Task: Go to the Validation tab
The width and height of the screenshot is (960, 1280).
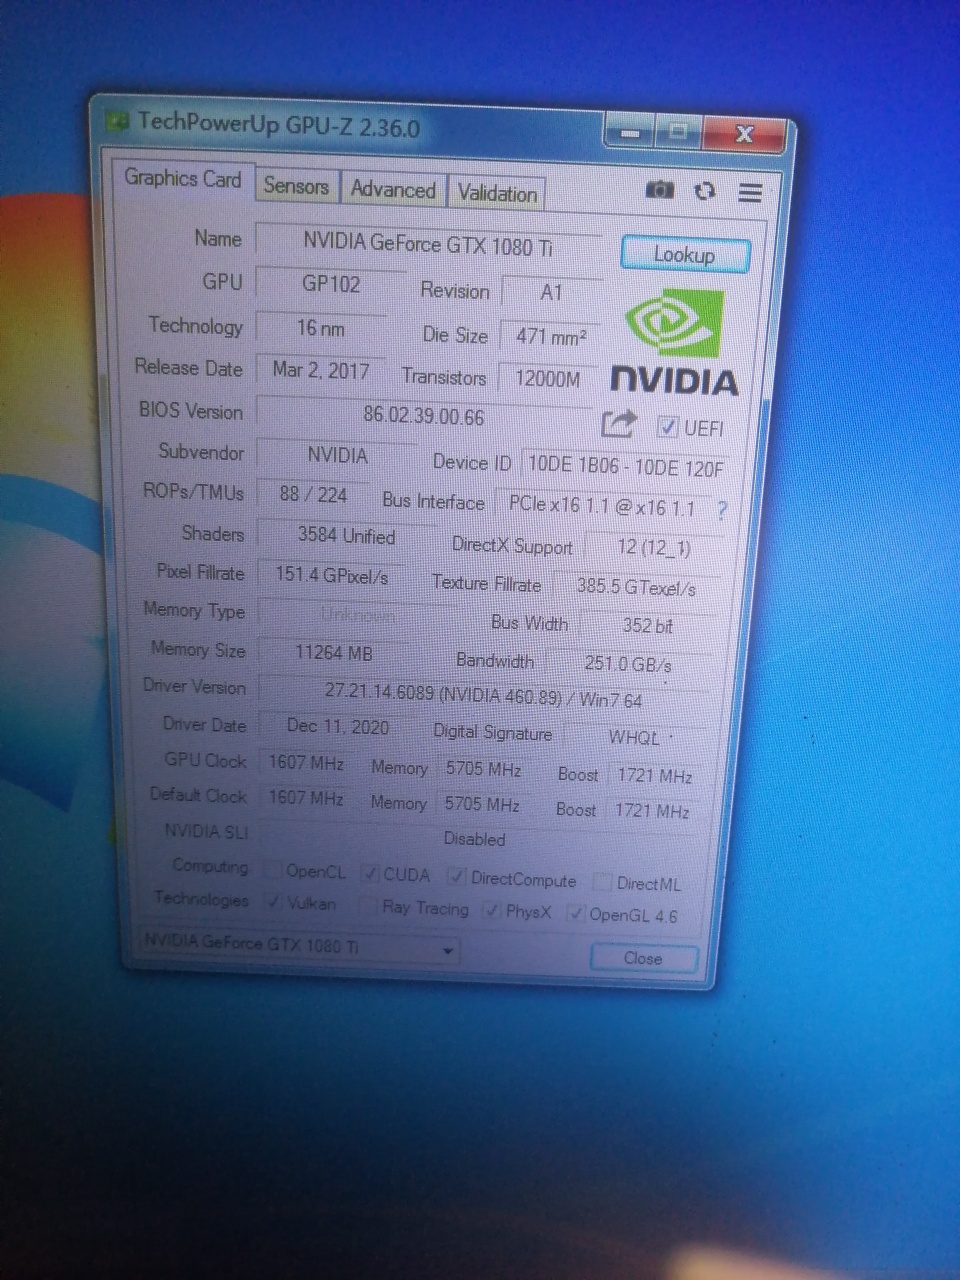Action: coord(497,193)
